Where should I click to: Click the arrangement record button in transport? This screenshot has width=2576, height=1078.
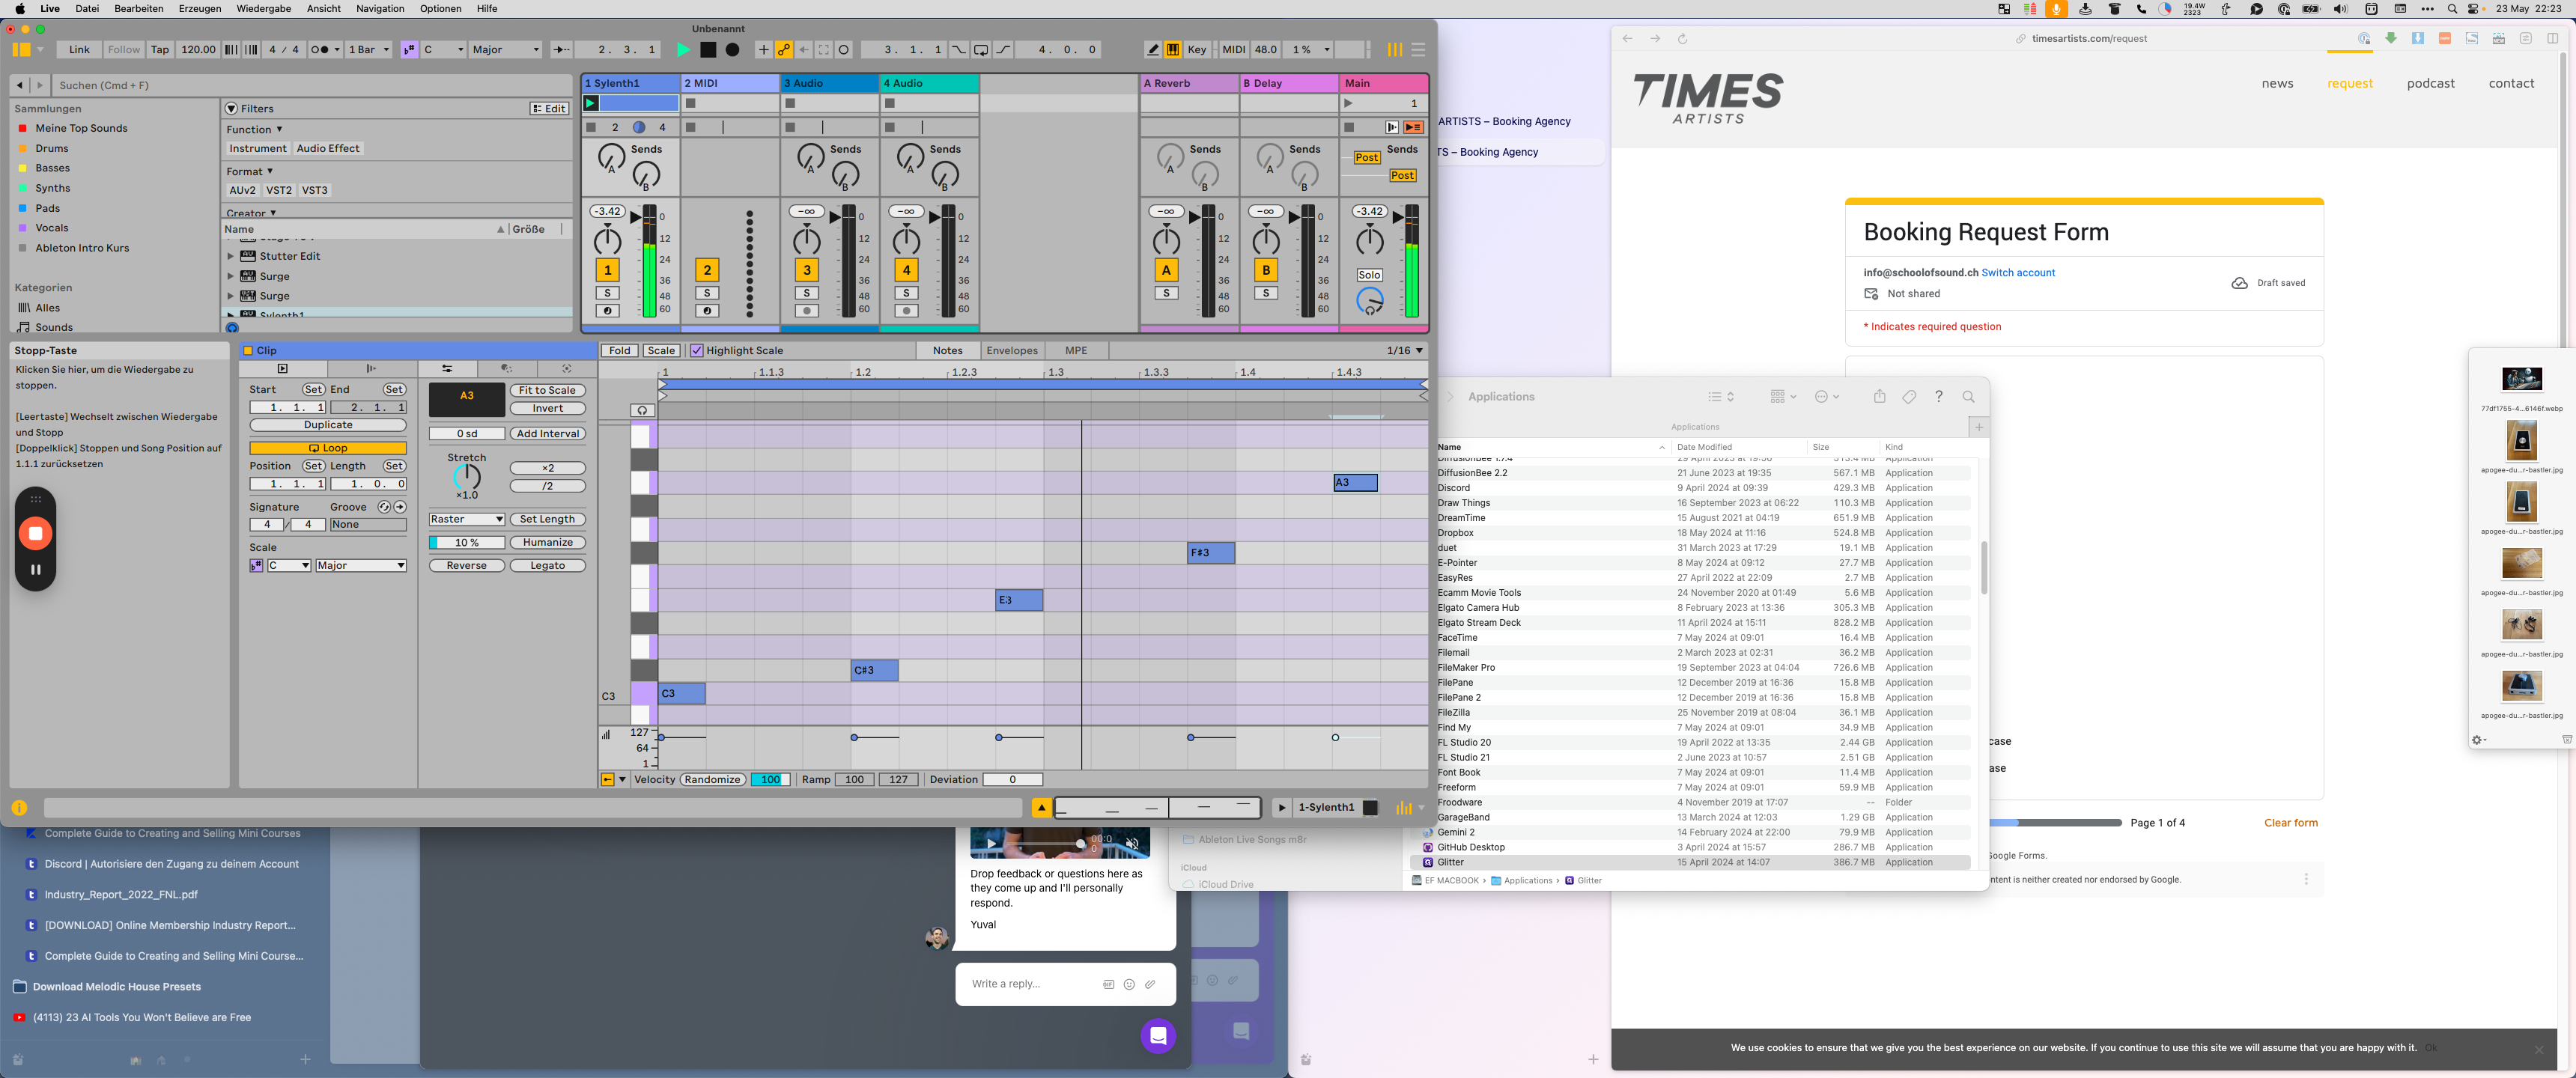coord(733,49)
